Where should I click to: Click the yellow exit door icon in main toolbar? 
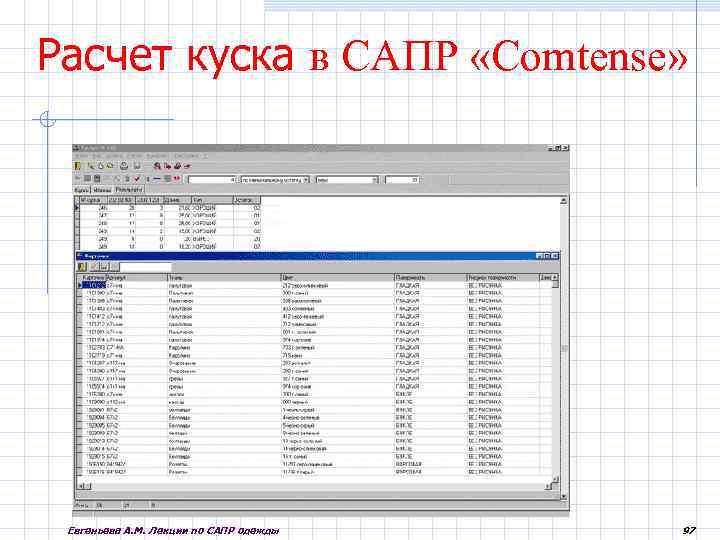tap(78, 166)
